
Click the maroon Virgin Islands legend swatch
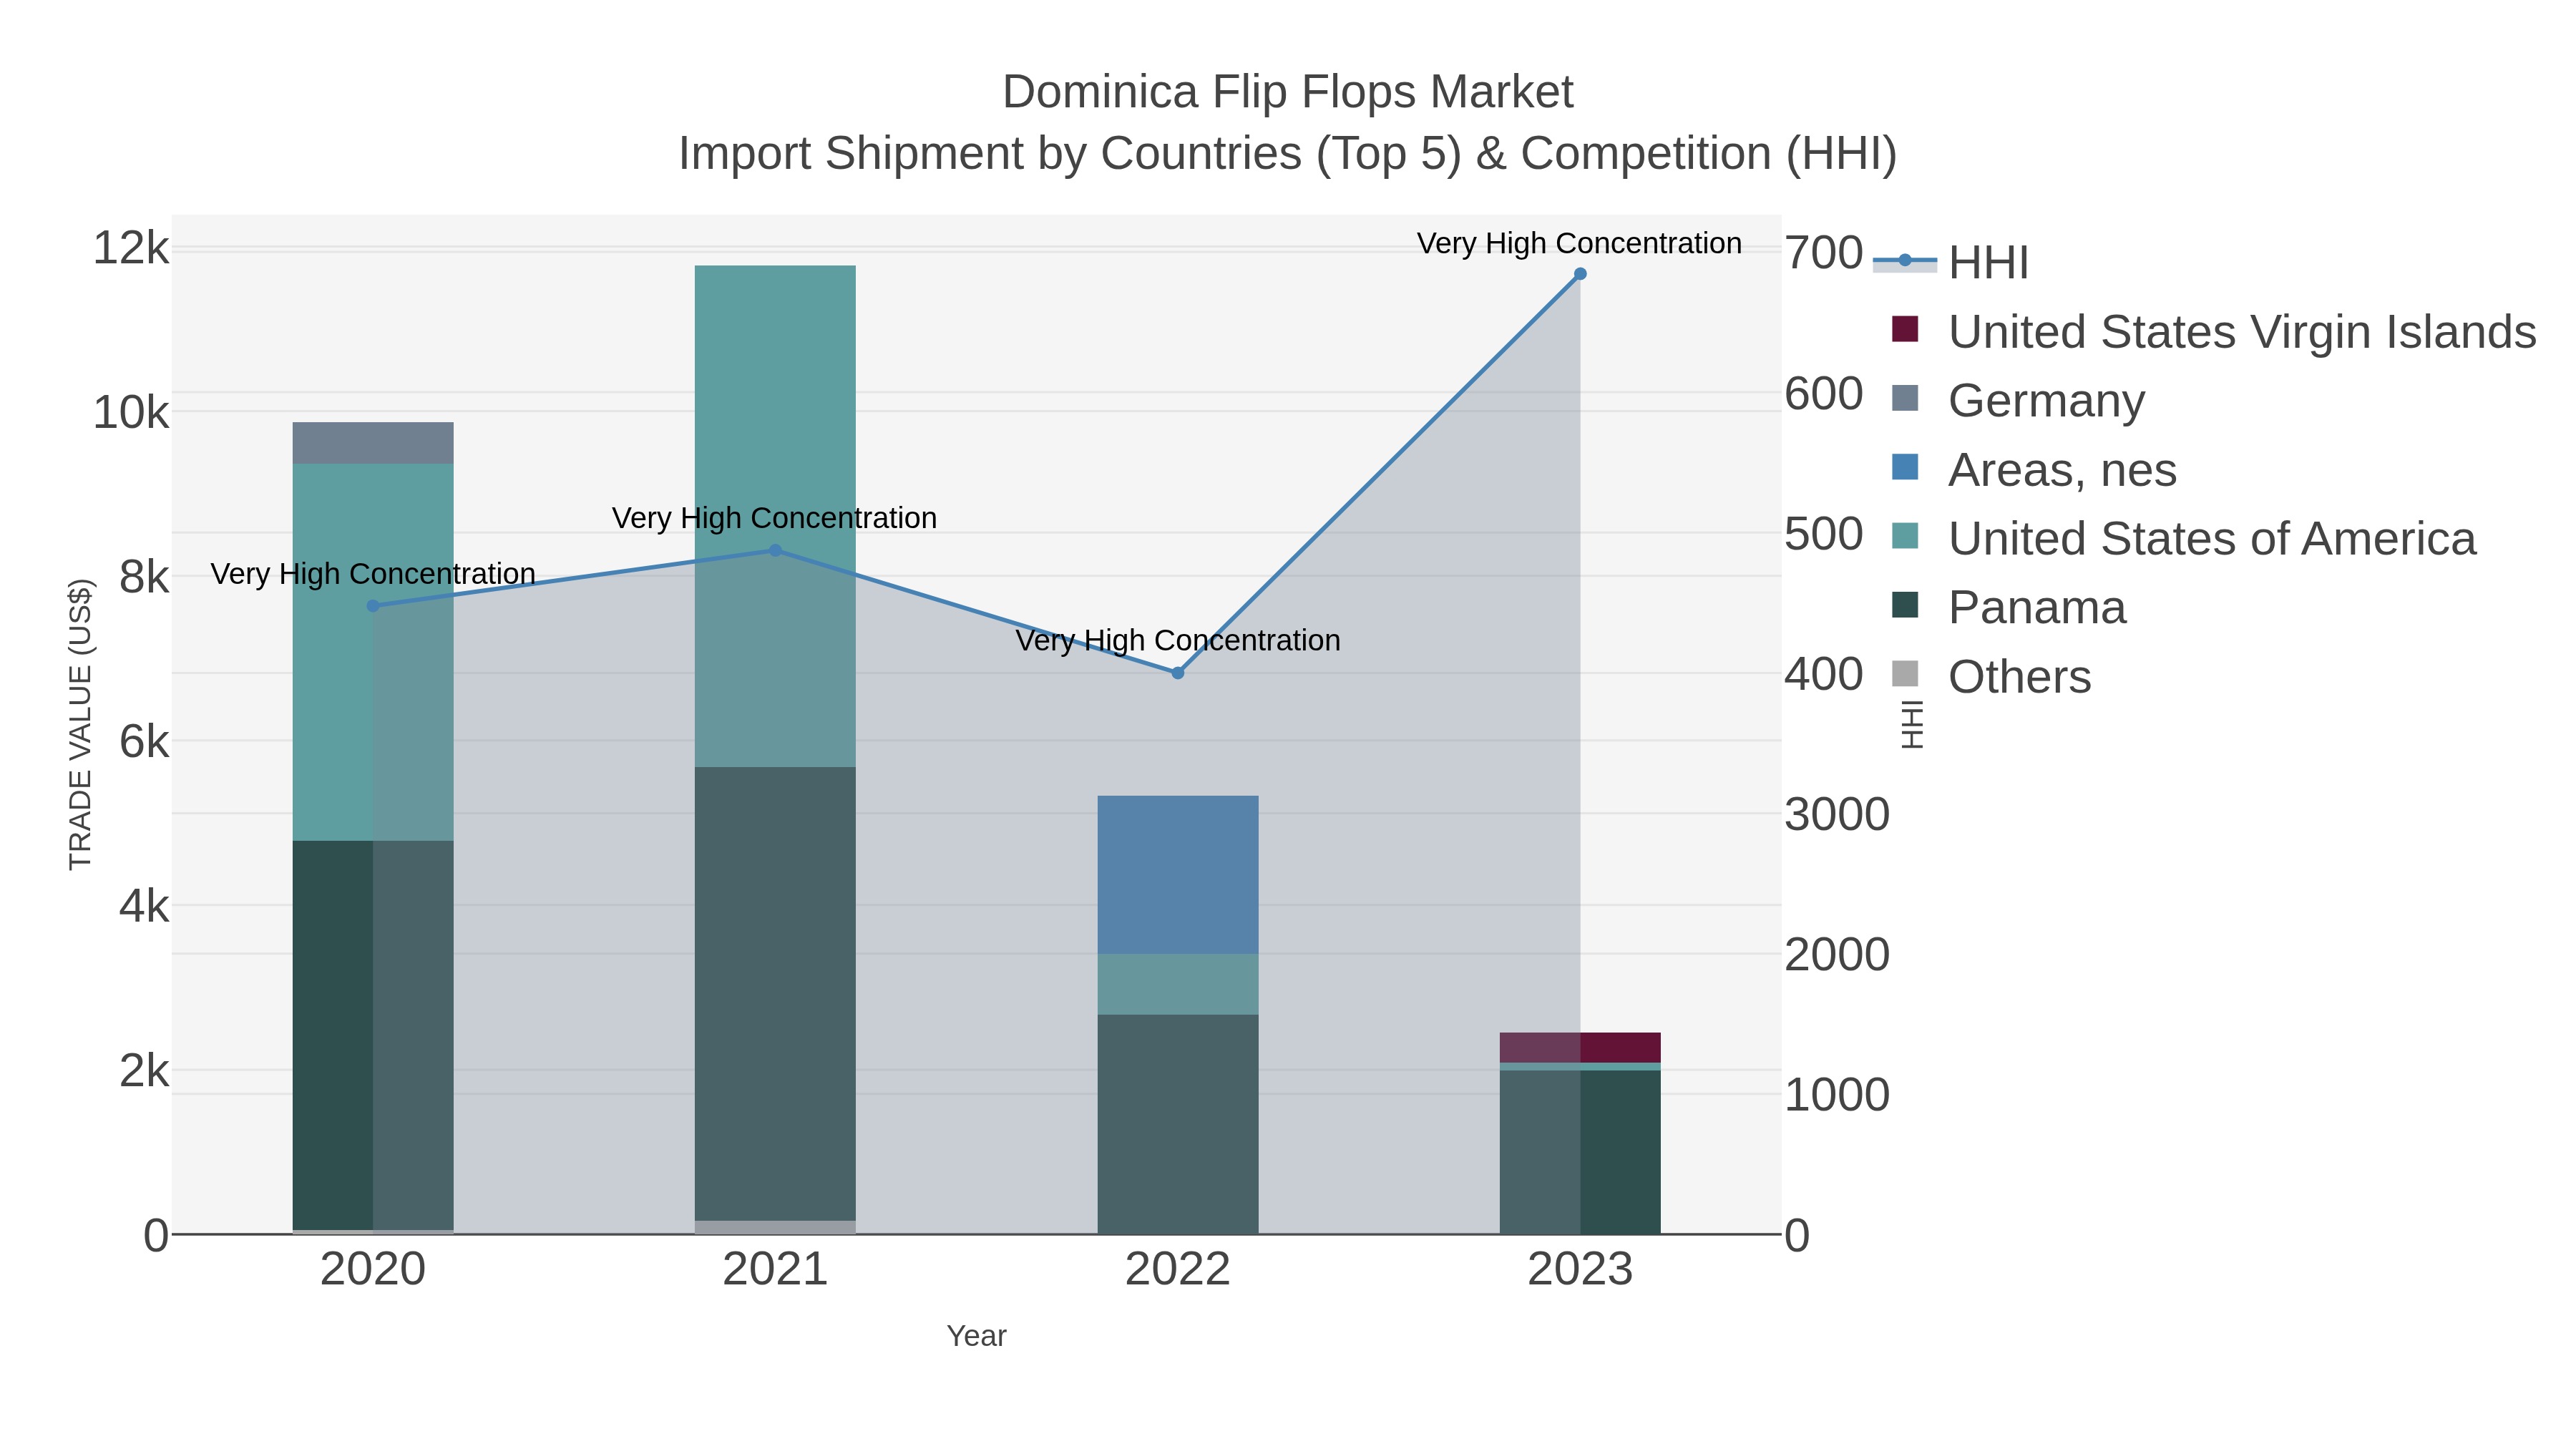[1905, 329]
